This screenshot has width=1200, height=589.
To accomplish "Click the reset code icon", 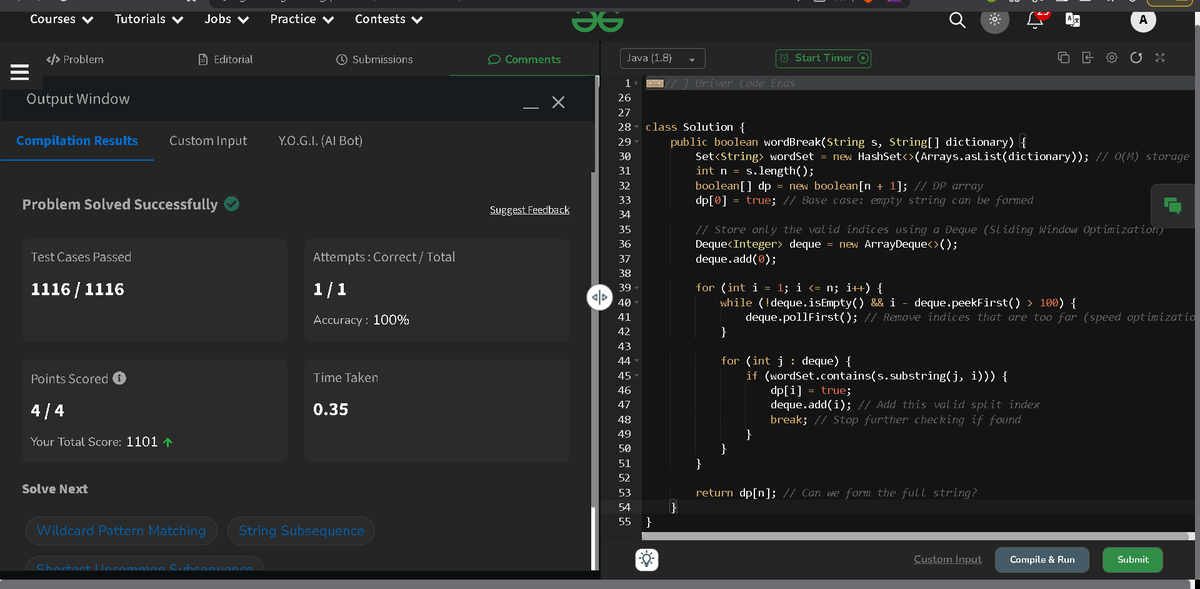I will coord(1136,58).
